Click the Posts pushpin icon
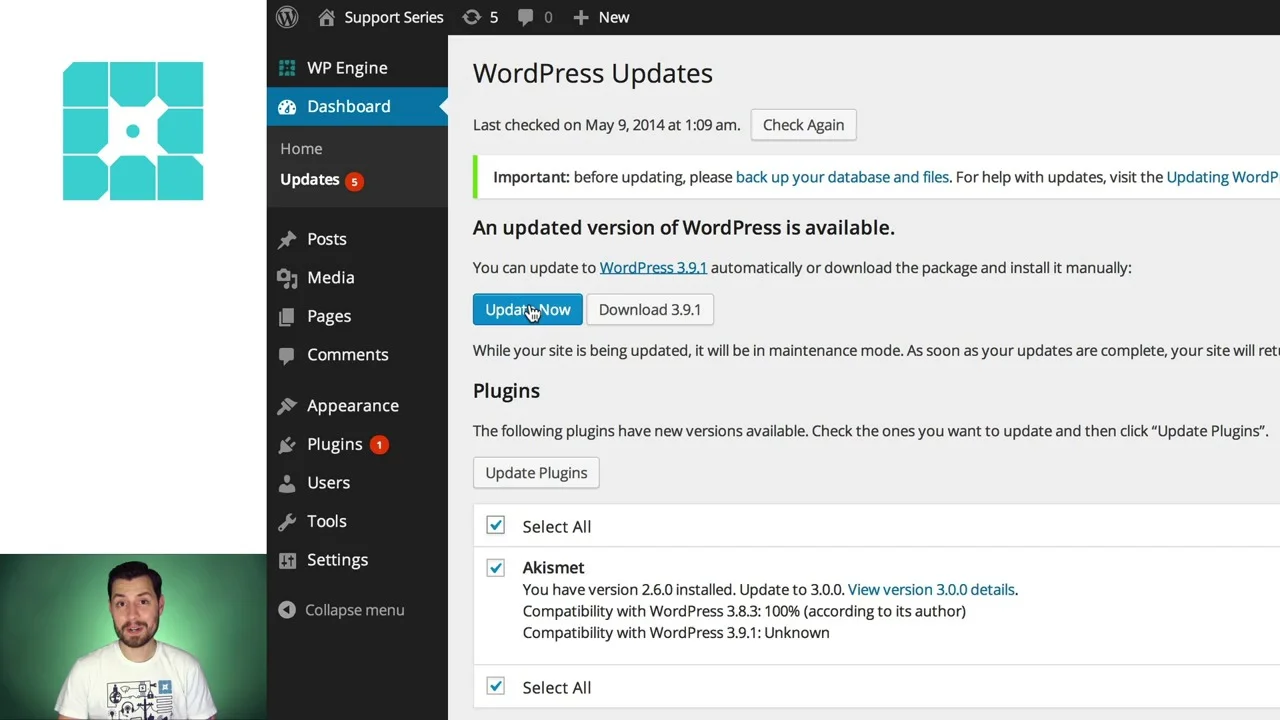The image size is (1280, 720). (287, 239)
